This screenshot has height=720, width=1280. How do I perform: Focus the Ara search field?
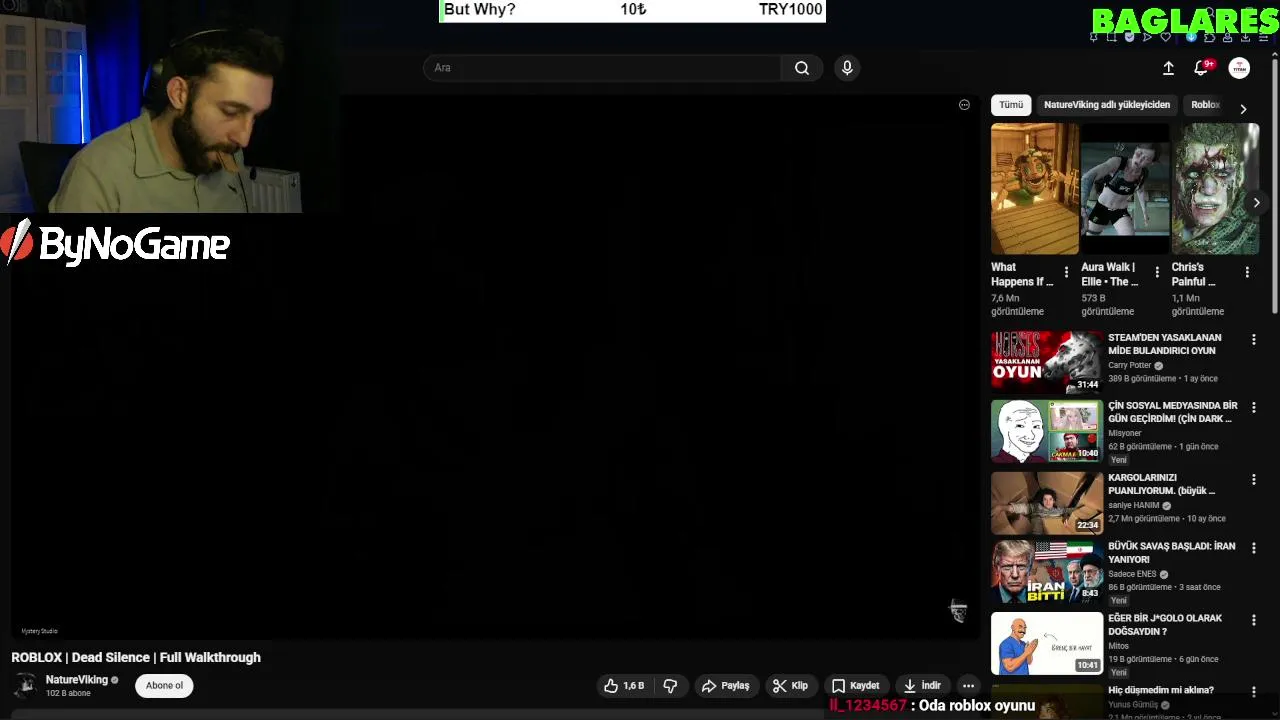pyautogui.click(x=603, y=68)
